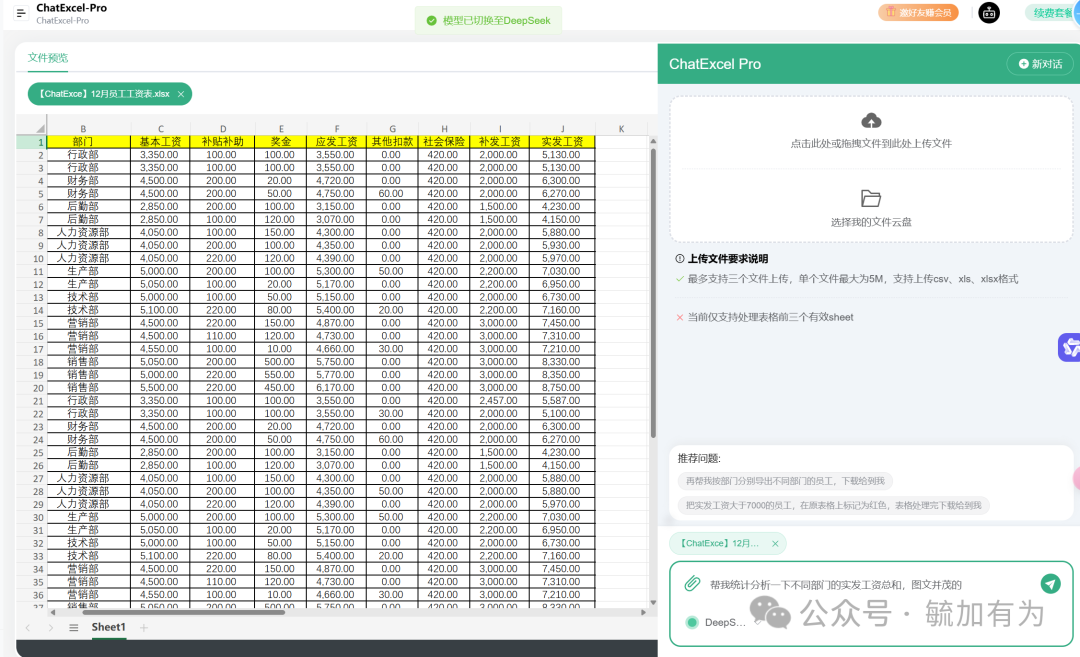Image resolution: width=1080 pixels, height=657 pixels.
Task: Click the 续费套餐 renew button
Action: coord(1052,12)
